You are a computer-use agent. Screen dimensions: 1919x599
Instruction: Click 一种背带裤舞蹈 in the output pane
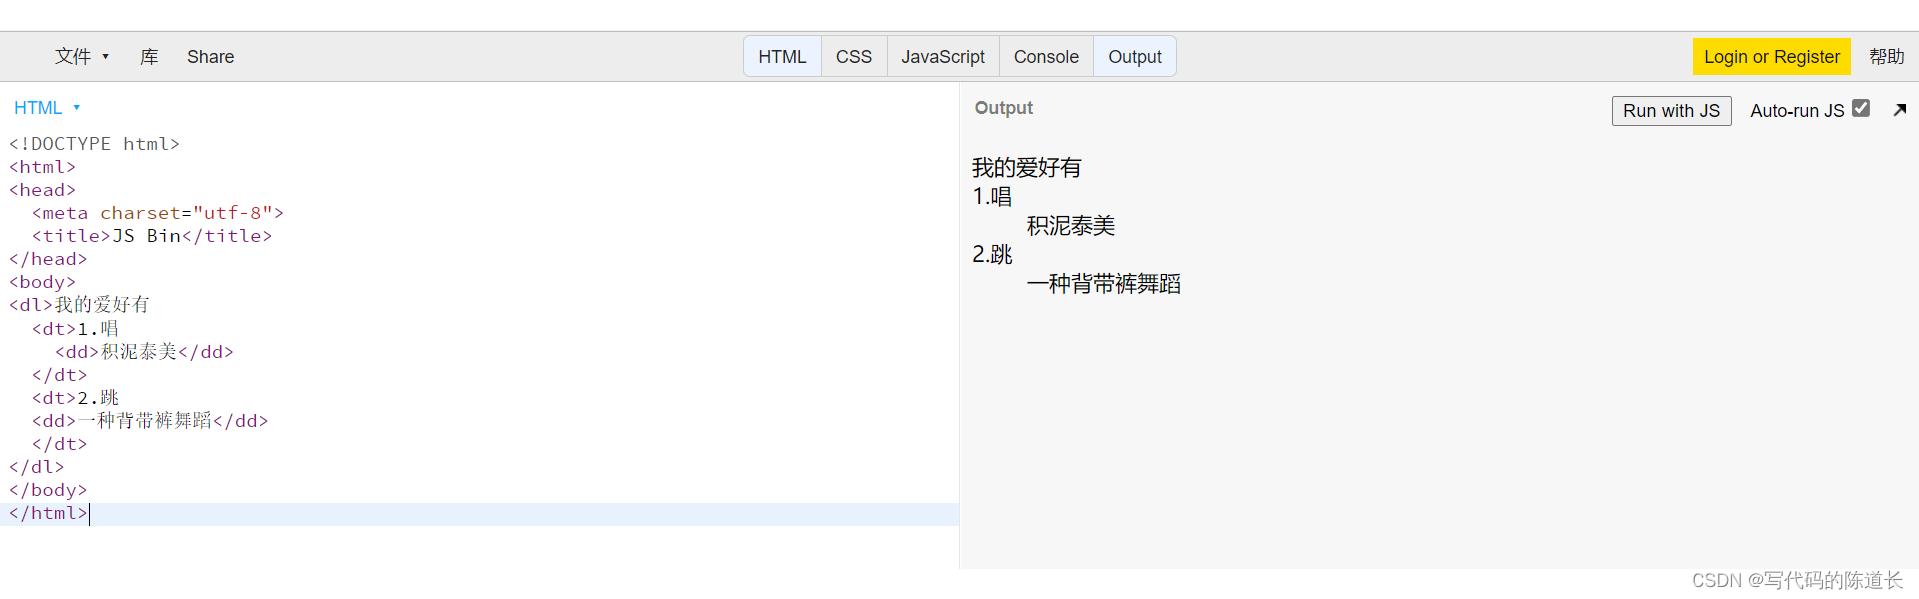click(1104, 284)
